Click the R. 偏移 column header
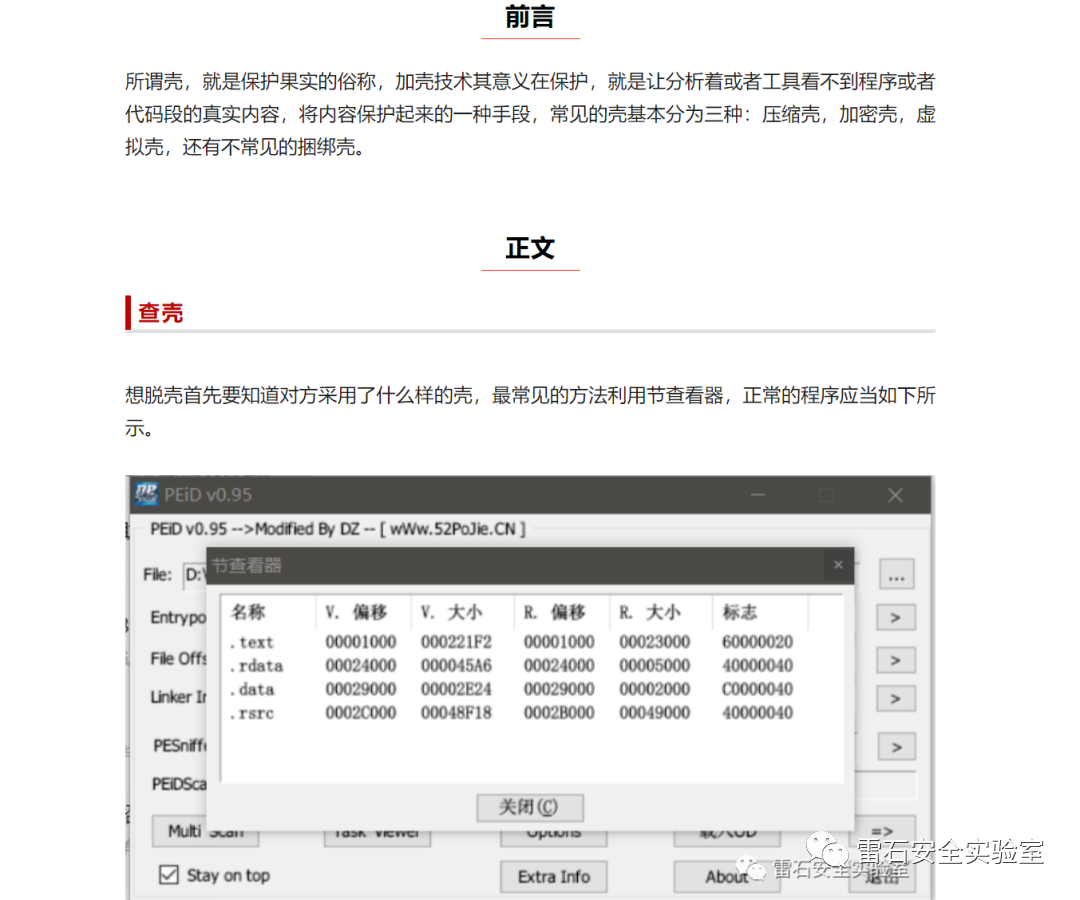The width and height of the screenshot is (1080, 900). pos(561,612)
